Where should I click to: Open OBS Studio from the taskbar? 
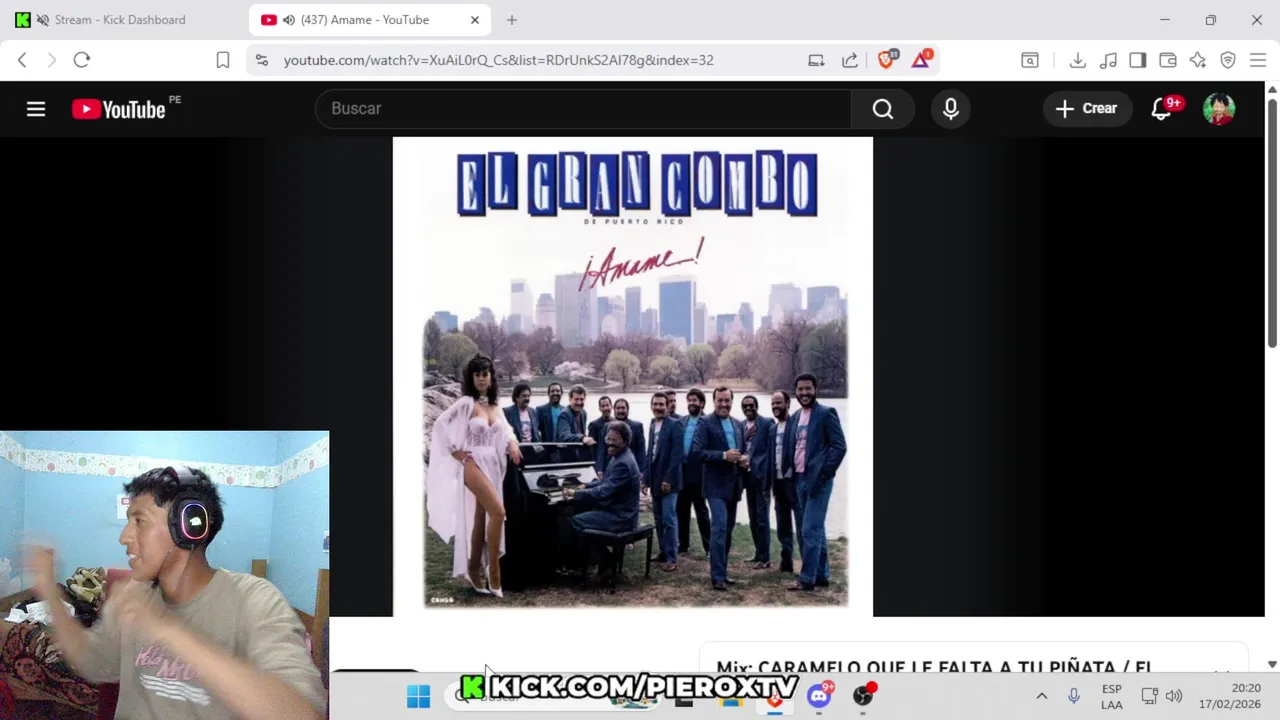(x=863, y=695)
